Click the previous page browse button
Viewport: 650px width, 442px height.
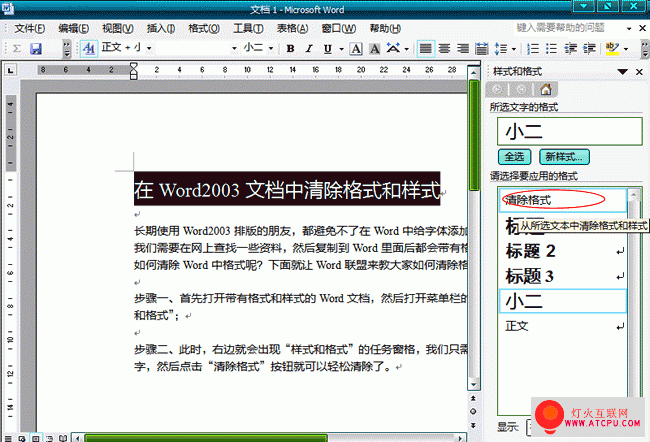click(x=473, y=398)
